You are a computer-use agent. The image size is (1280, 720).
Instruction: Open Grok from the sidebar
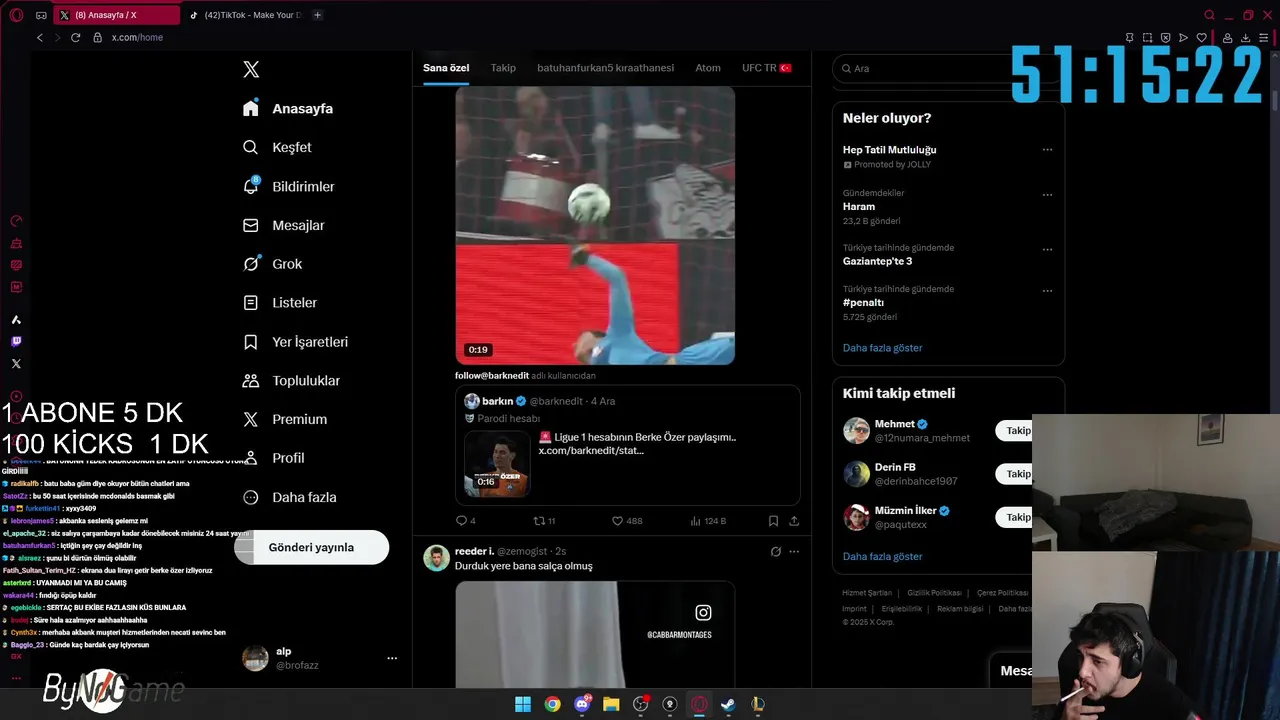(272, 264)
